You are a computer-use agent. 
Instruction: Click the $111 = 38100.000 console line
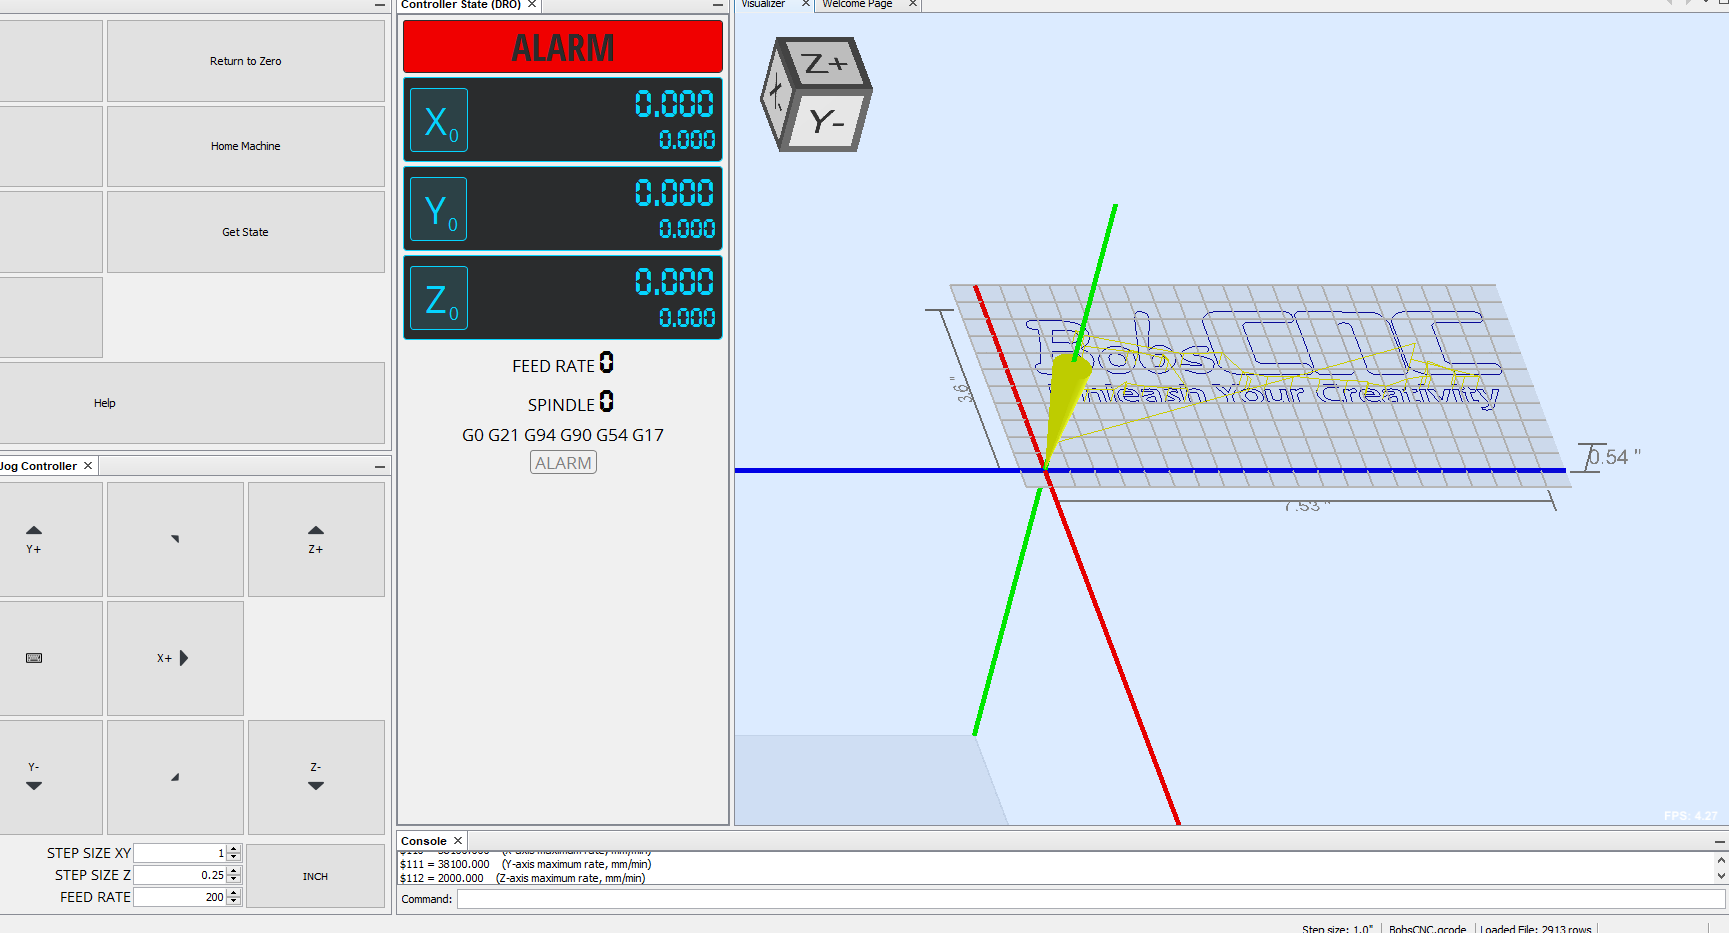(x=526, y=864)
